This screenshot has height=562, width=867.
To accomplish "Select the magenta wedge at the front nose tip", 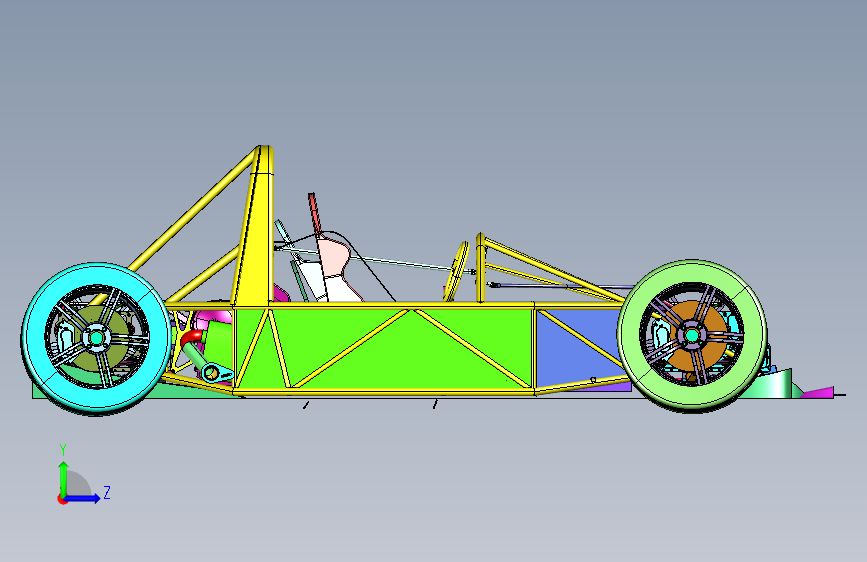I will click(817, 392).
